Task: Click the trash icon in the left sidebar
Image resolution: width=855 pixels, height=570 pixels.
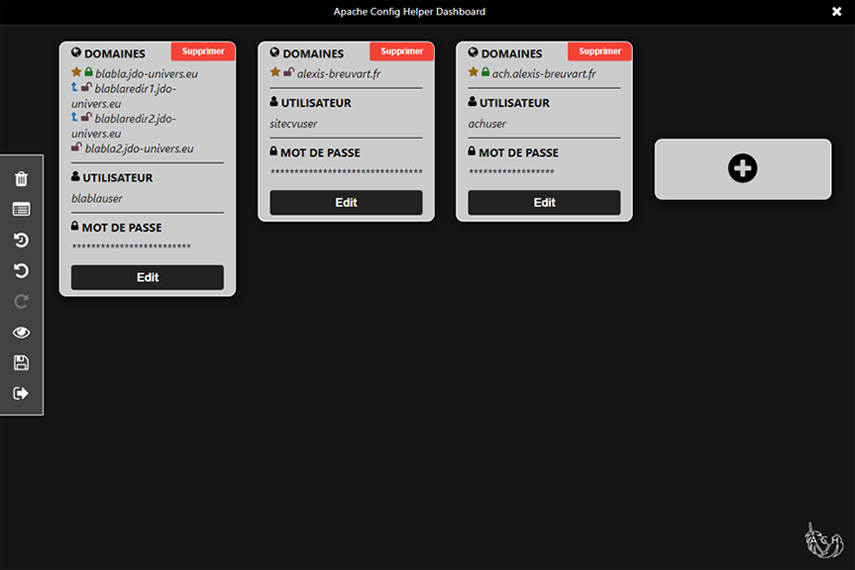Action: 21,179
